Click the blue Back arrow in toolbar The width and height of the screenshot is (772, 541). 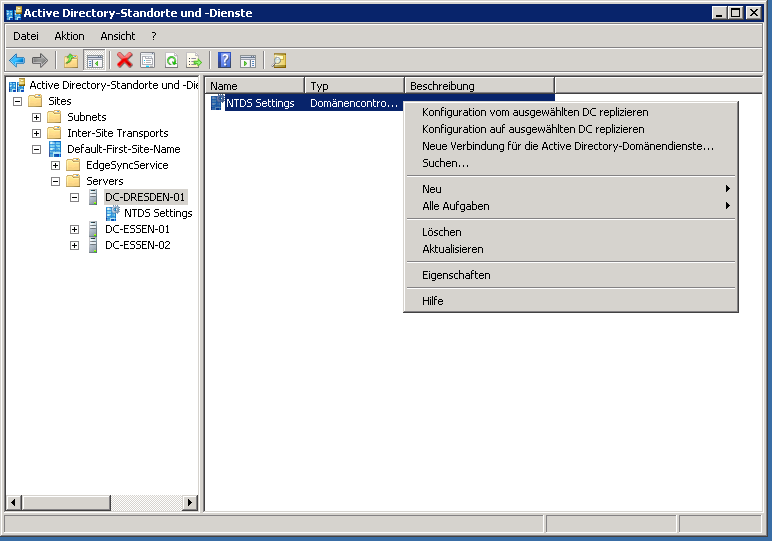coord(17,61)
